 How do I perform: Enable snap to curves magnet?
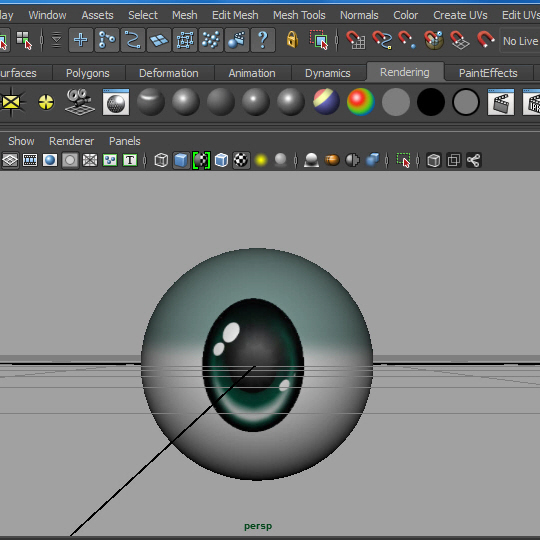pyautogui.click(x=382, y=40)
